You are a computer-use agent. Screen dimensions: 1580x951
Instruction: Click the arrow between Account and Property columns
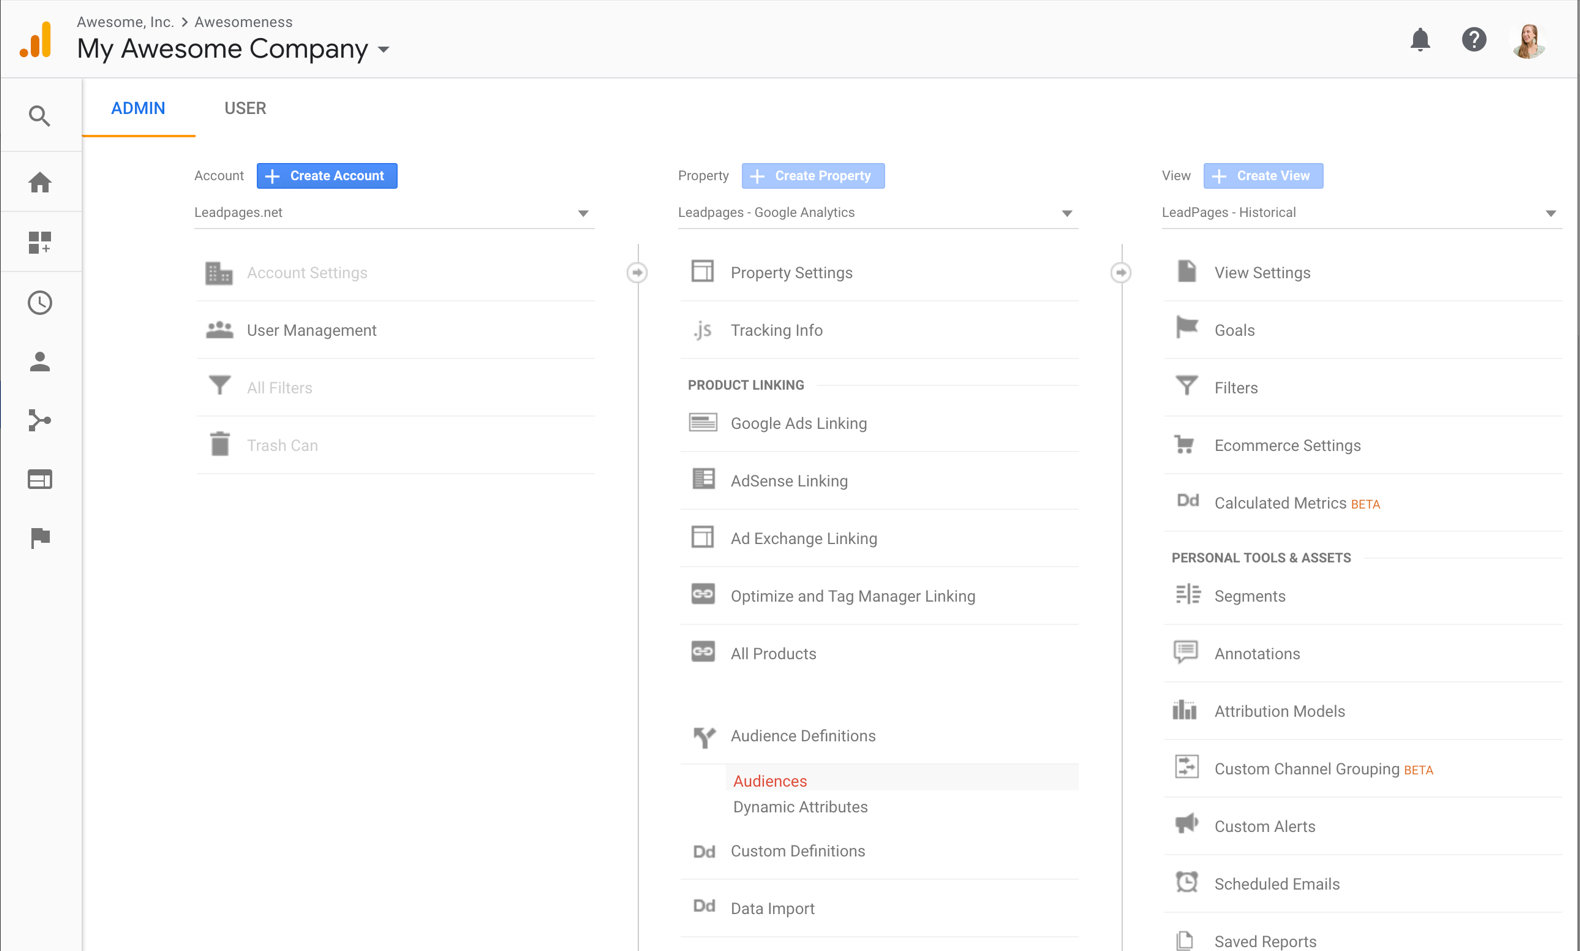tap(637, 273)
